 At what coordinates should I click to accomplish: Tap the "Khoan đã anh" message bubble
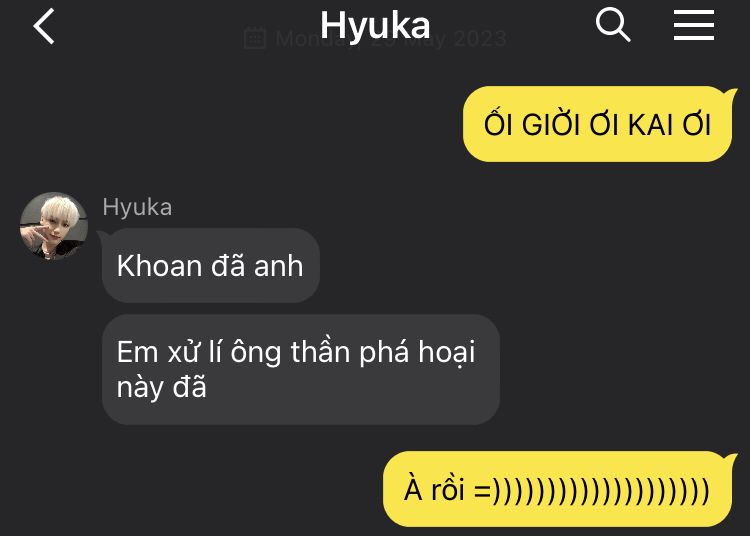(211, 265)
